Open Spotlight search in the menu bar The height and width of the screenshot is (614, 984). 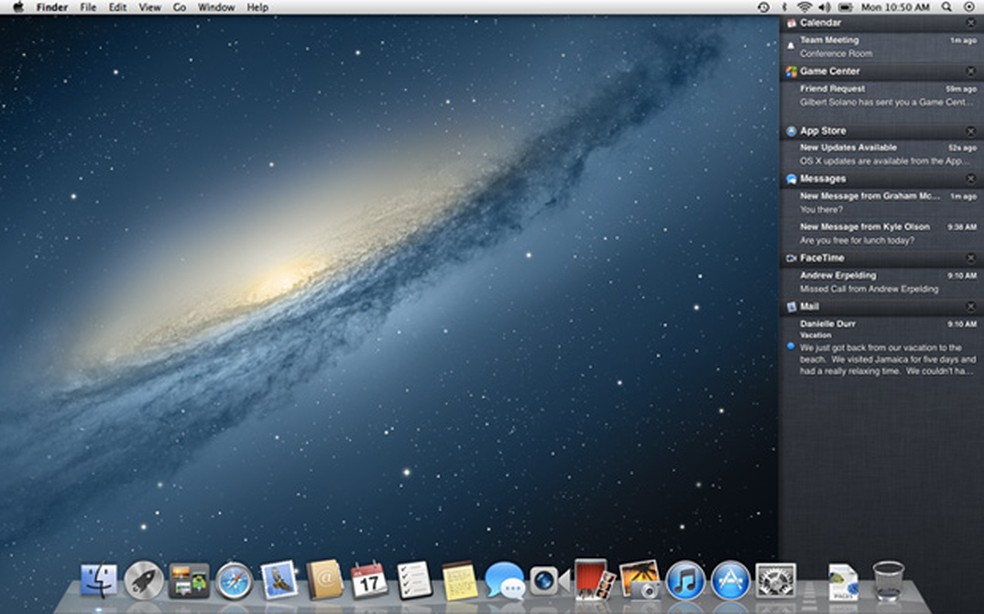pos(947,7)
